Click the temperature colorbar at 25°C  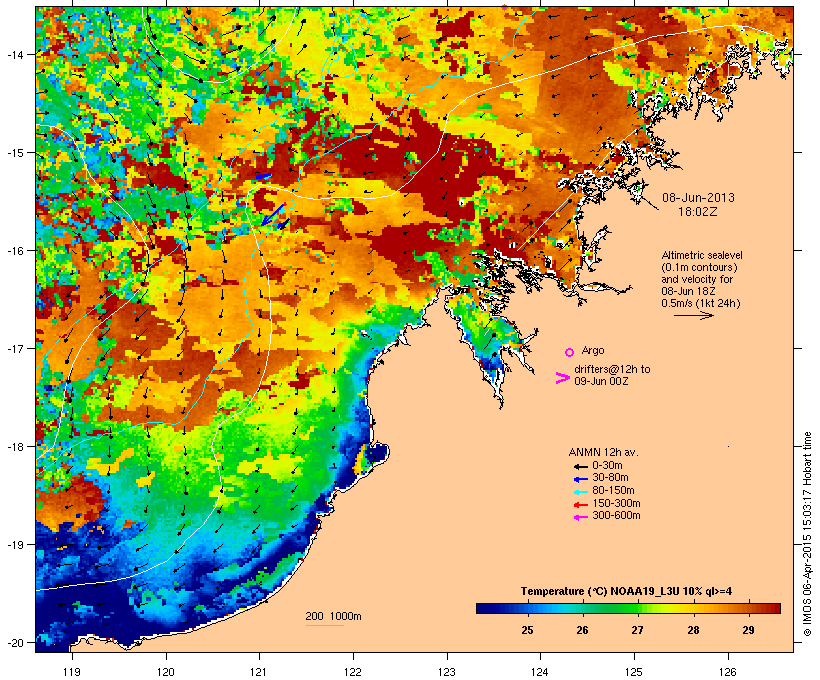(527, 608)
